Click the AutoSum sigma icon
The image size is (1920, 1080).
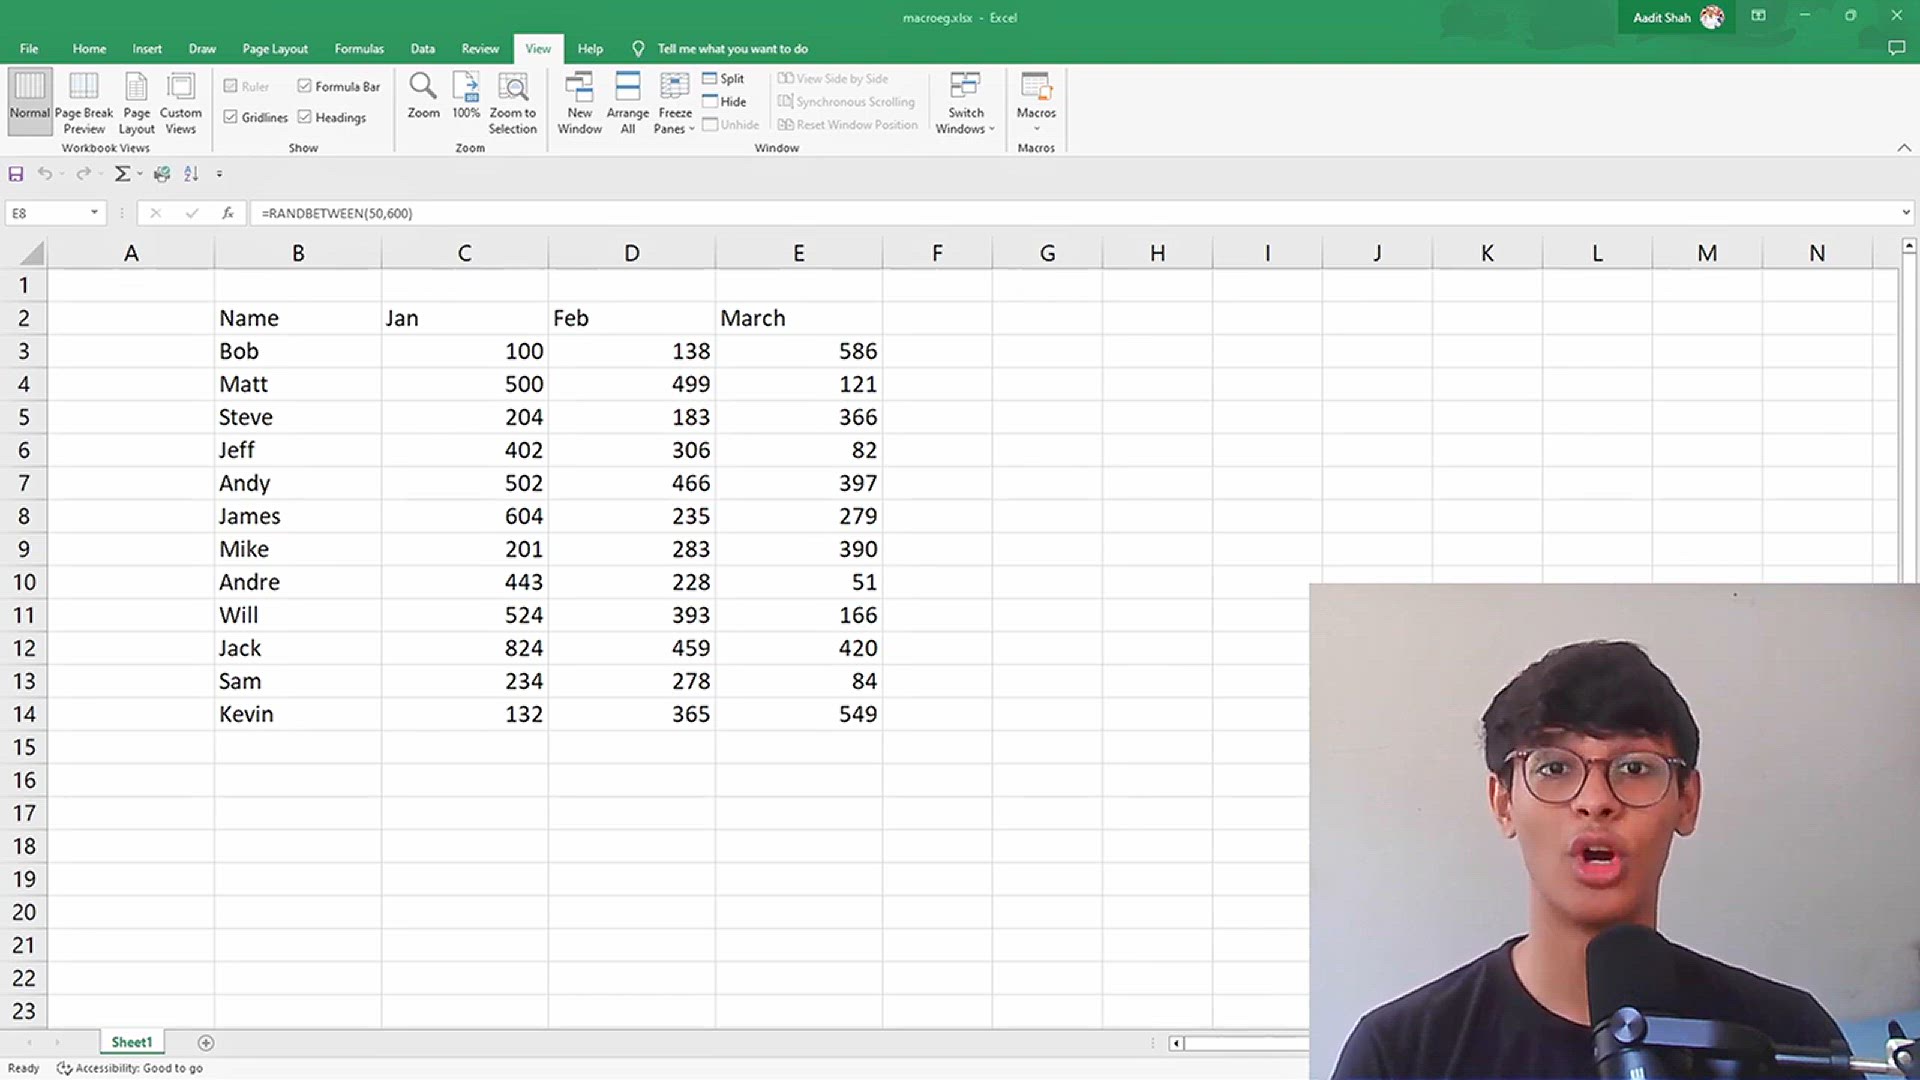[121, 174]
